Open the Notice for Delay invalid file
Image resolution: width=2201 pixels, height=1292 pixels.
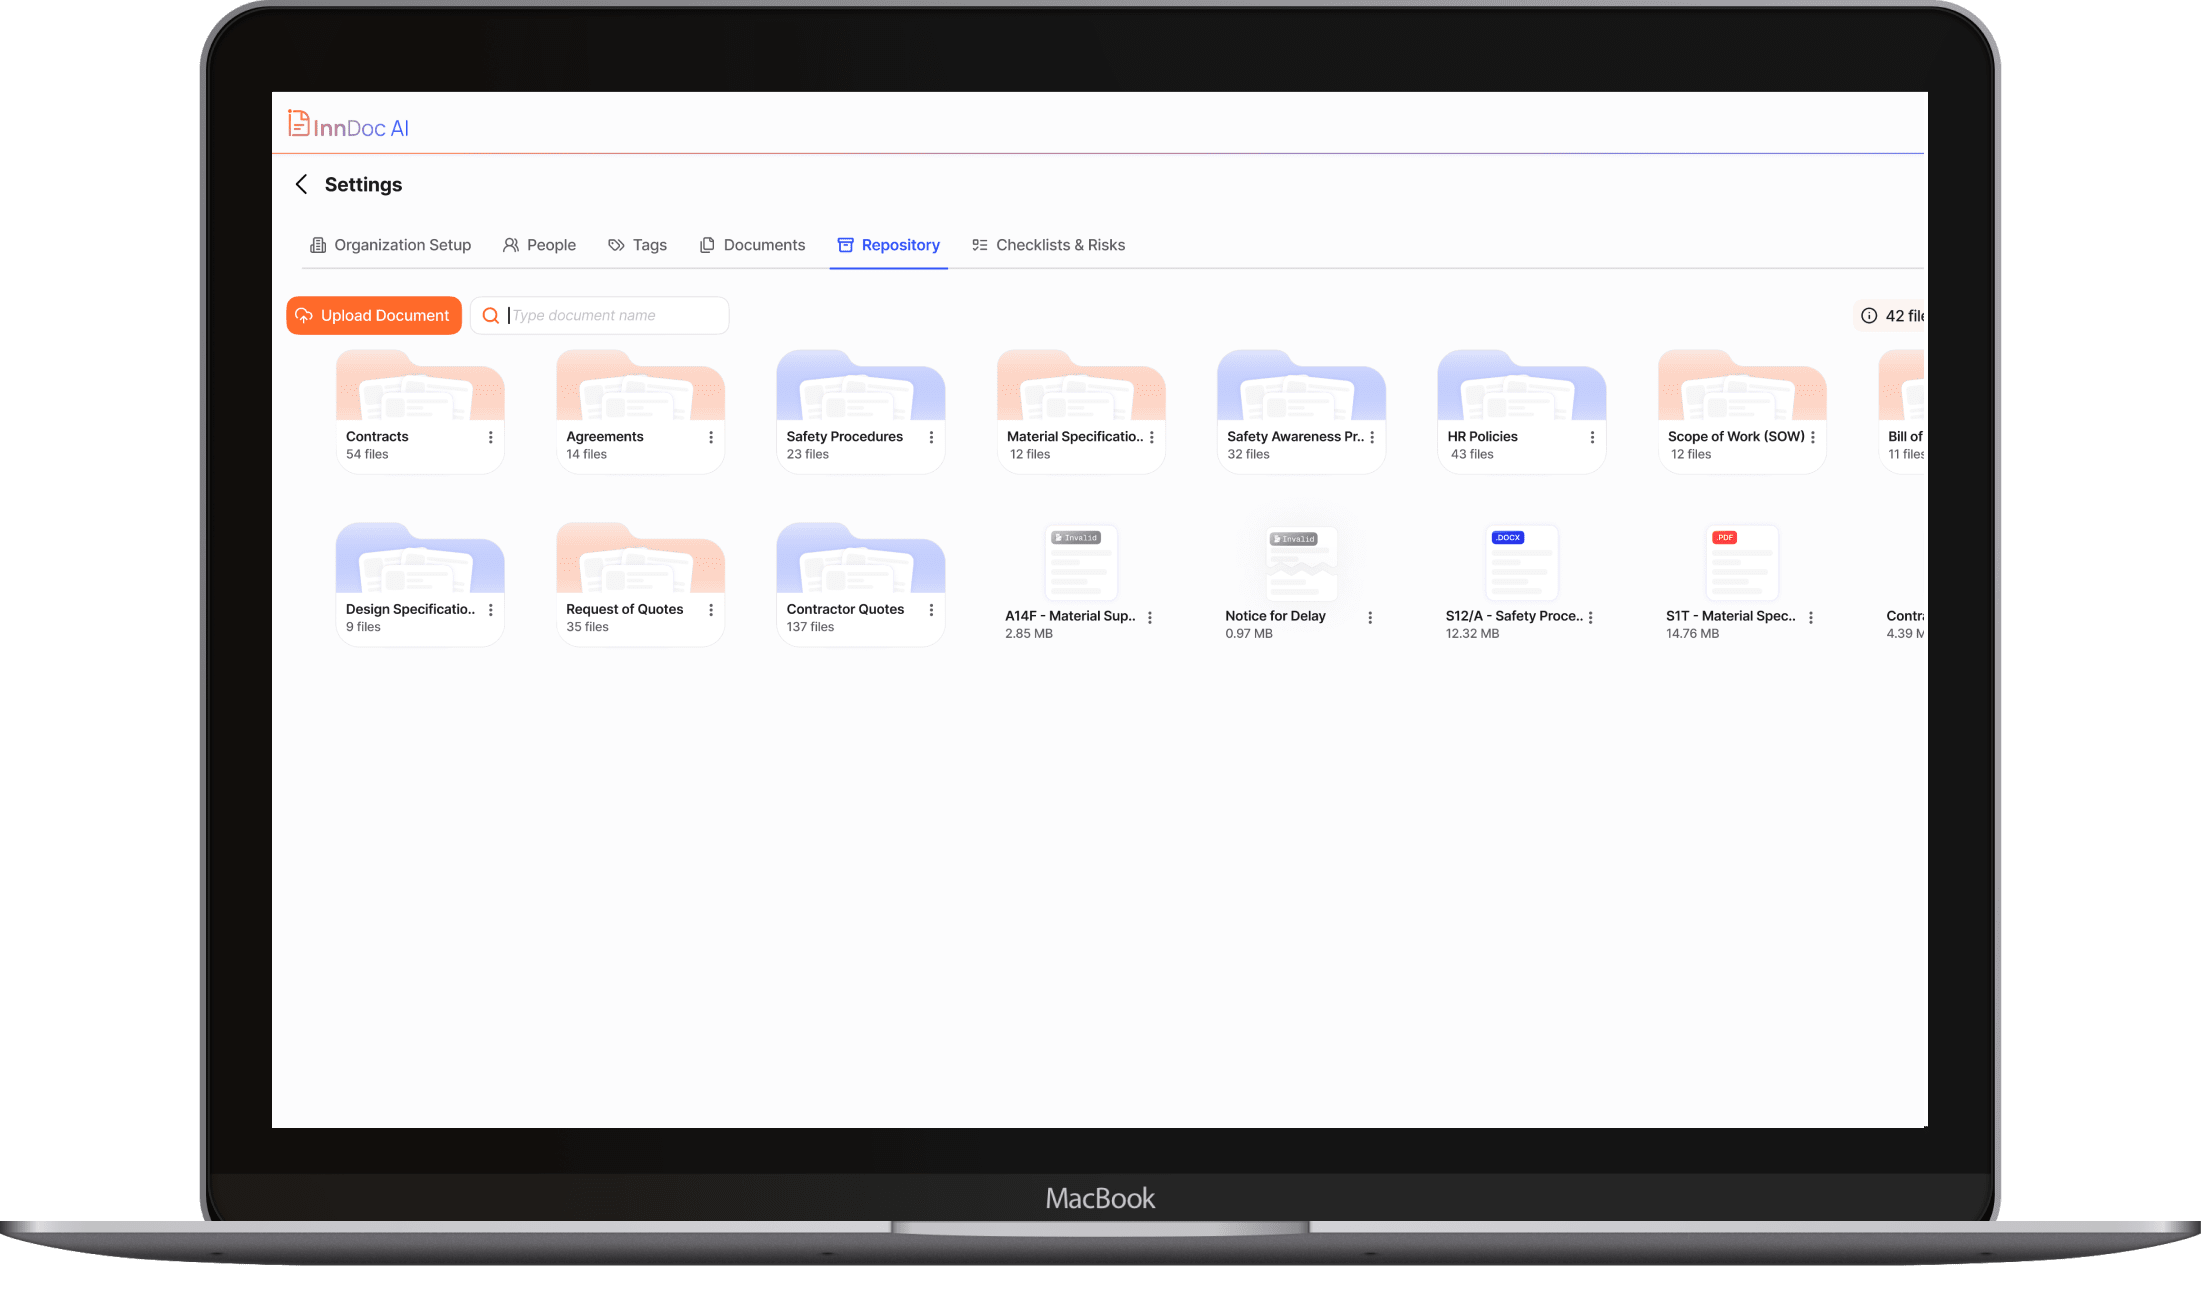pos(1300,565)
